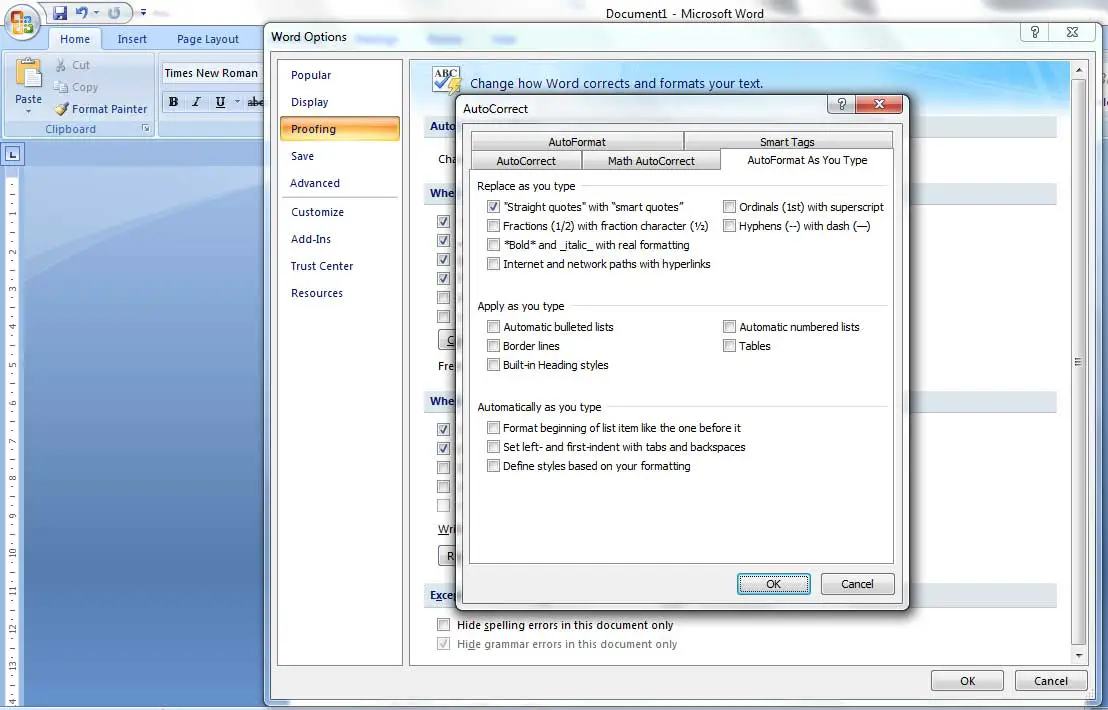
Task: Click Cancel in Word Options dialog
Action: coord(1051,681)
